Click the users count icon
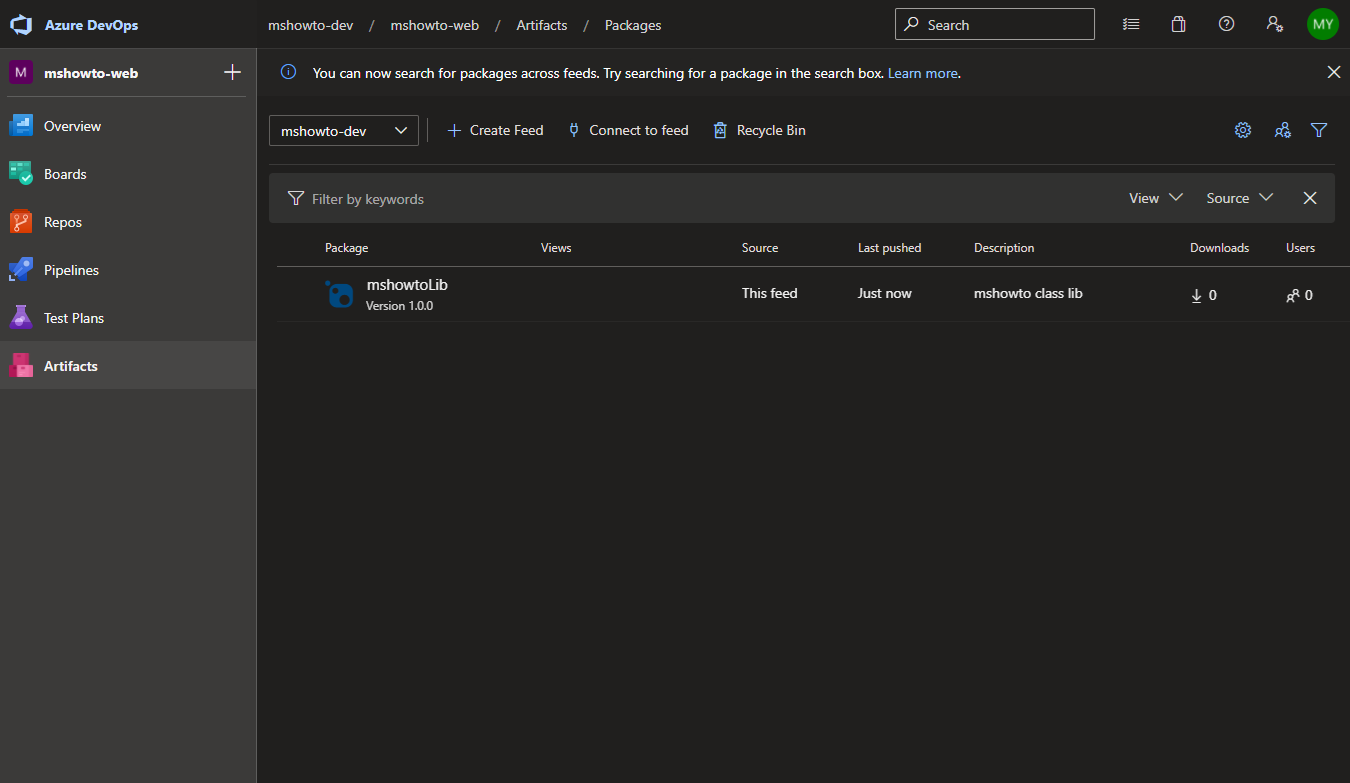Viewport: 1350px width, 783px height. pyautogui.click(x=1294, y=295)
